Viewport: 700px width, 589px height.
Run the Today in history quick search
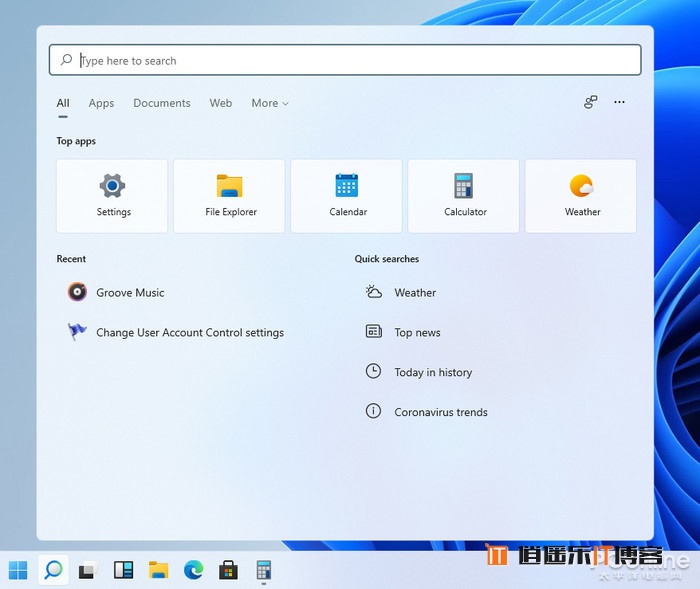pyautogui.click(x=419, y=372)
